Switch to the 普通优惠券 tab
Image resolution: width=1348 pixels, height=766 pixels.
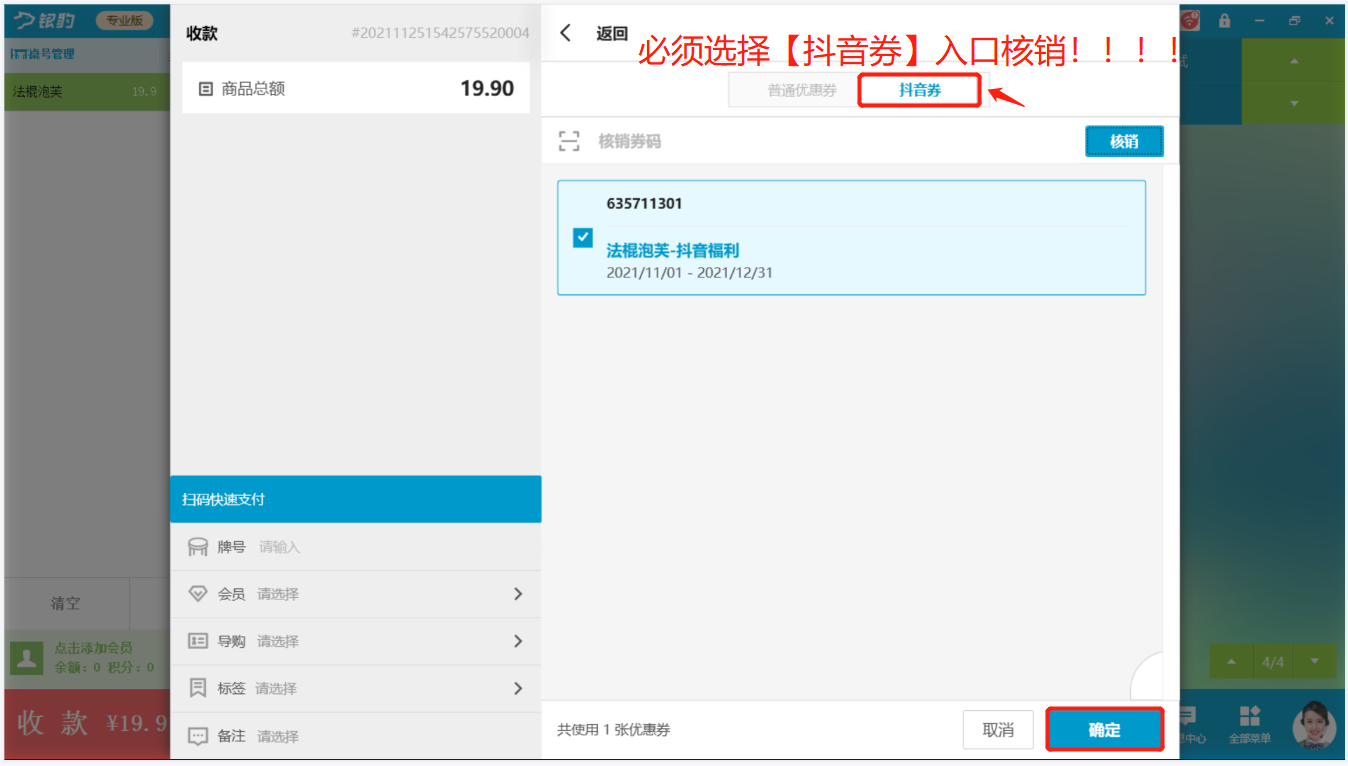(802, 90)
